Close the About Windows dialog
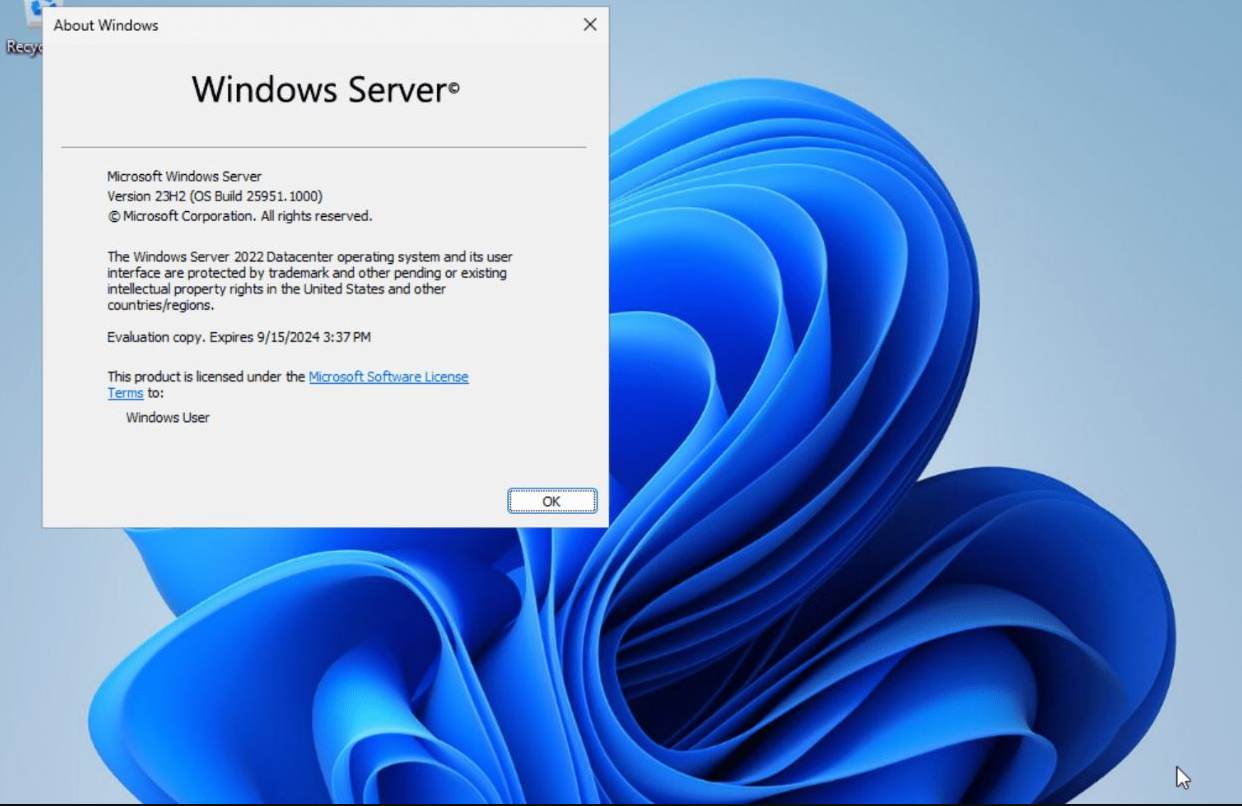 (590, 25)
